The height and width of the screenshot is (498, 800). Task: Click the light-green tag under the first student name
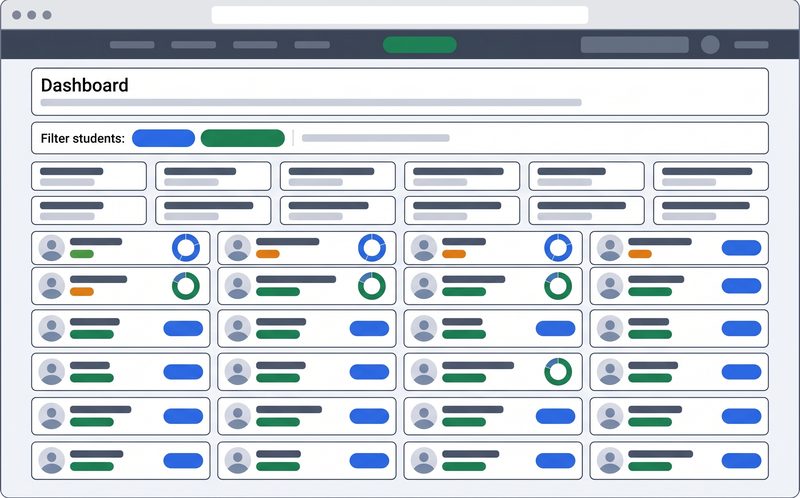(82, 254)
